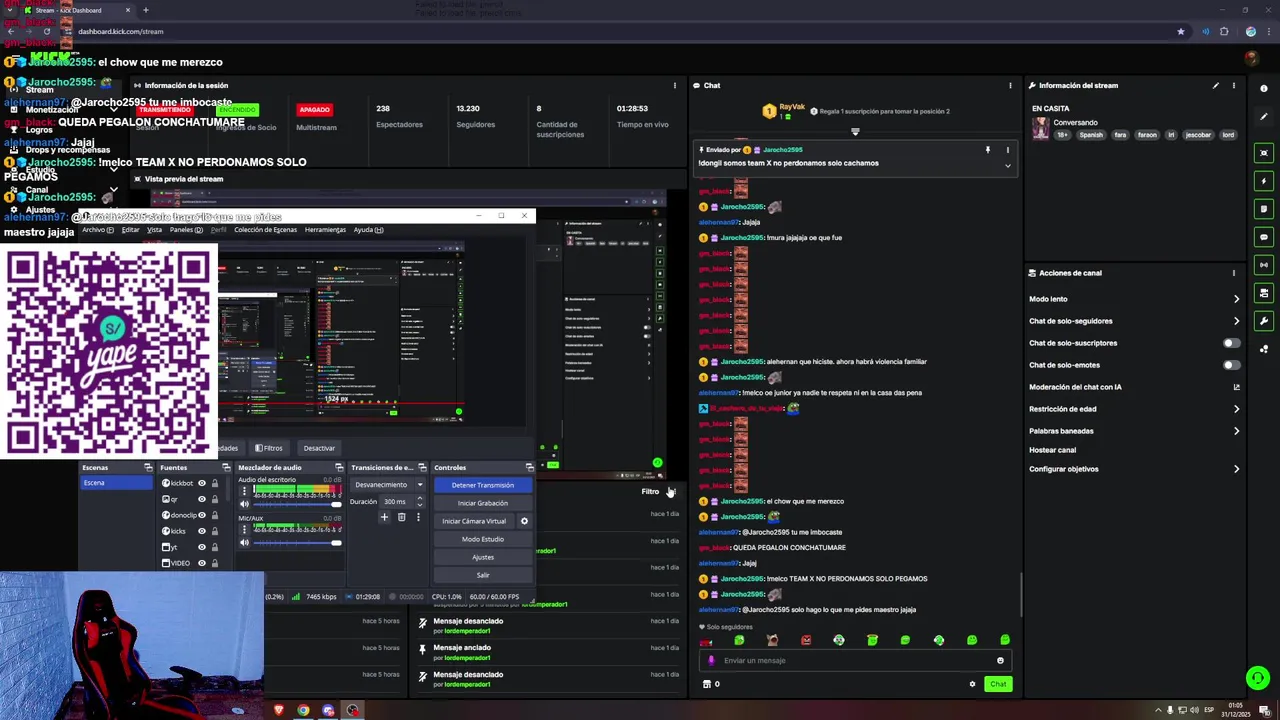Click Modo Estudio in OBS controls
The height and width of the screenshot is (720, 1280).
[x=483, y=539]
